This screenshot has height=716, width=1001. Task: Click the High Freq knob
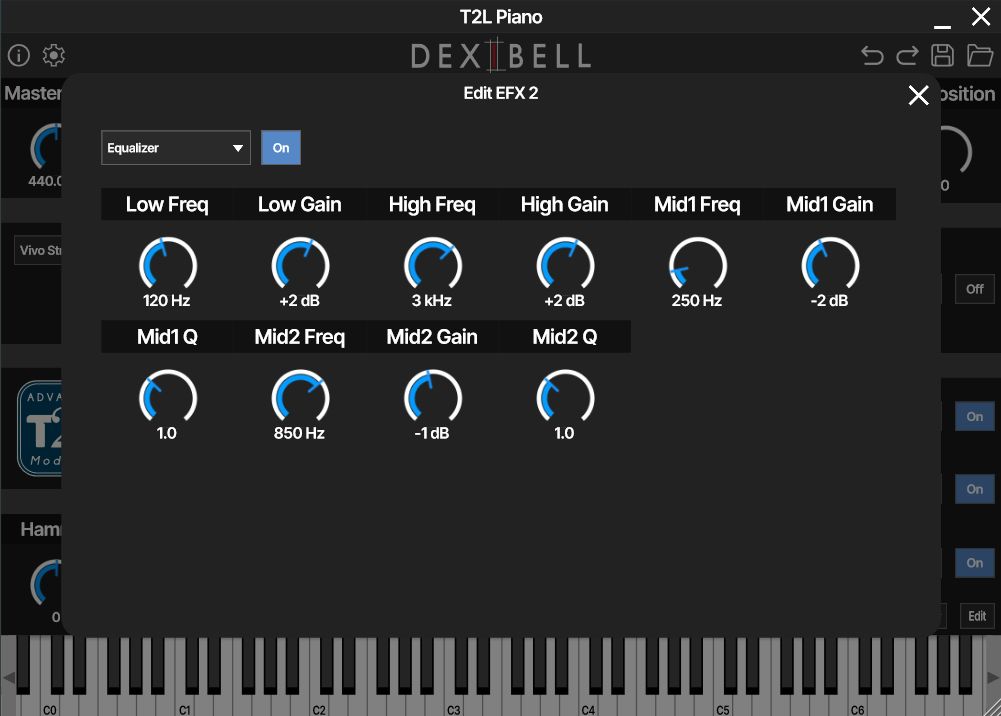coord(433,265)
